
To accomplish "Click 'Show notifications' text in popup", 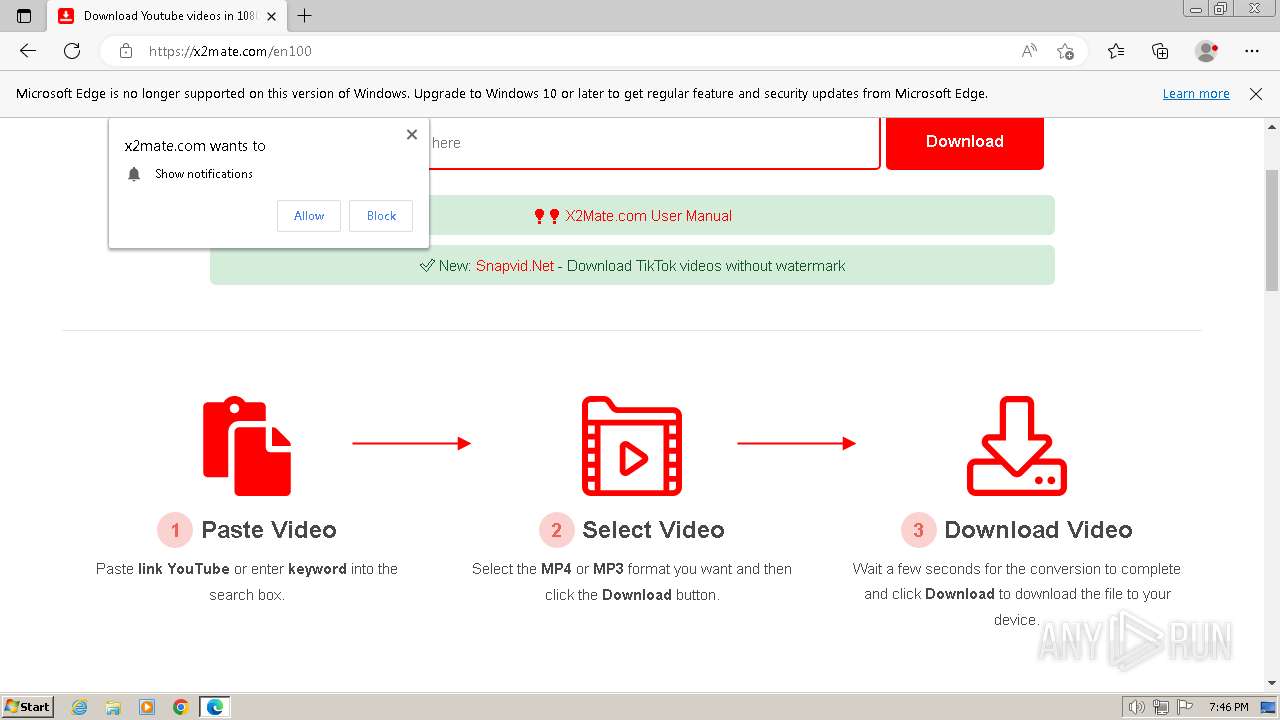I will pos(204,174).
